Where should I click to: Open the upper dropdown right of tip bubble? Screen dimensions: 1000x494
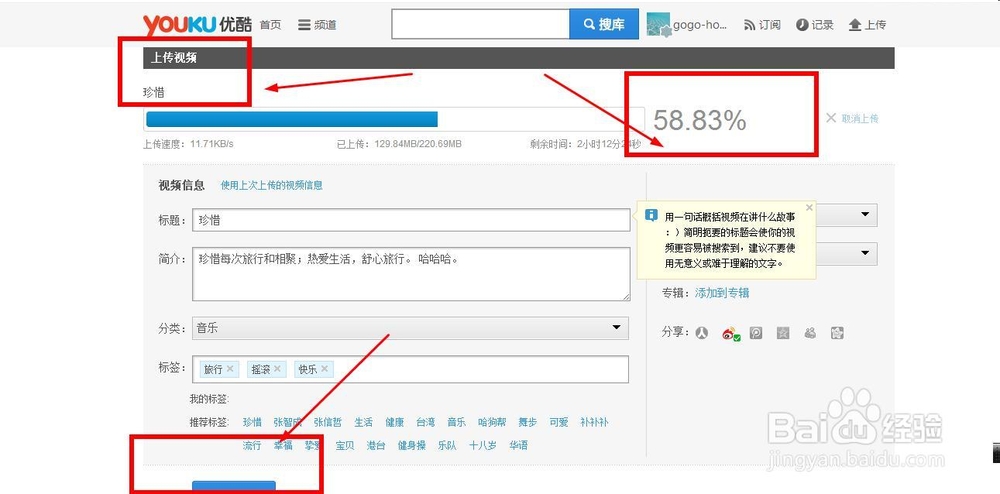pos(847,215)
